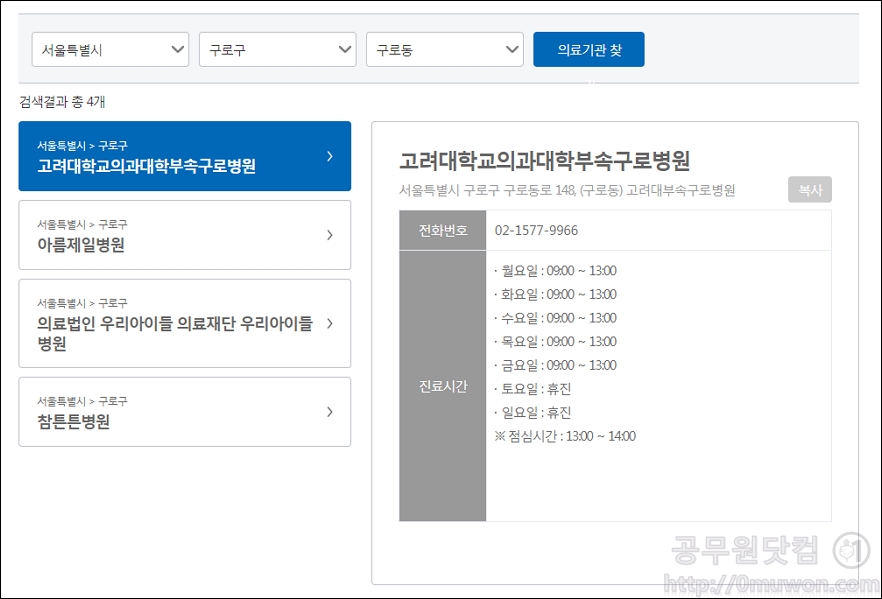
Task: Click the detail panel title 고려대학교의과대학부속구로병원
Action: [544, 161]
